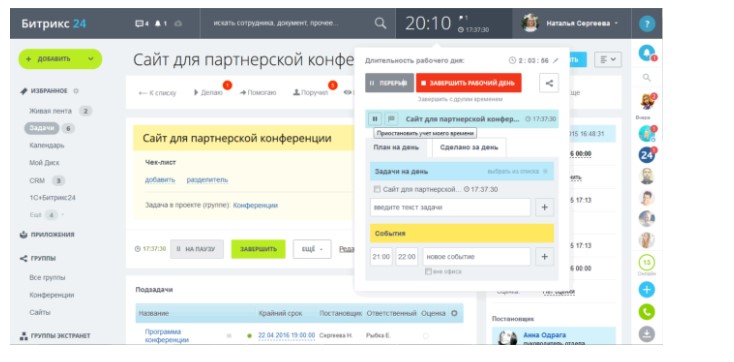The image size is (734, 362).
Task: Tick the Сайт для партнерской task checkbox
Action: [x=377, y=190]
